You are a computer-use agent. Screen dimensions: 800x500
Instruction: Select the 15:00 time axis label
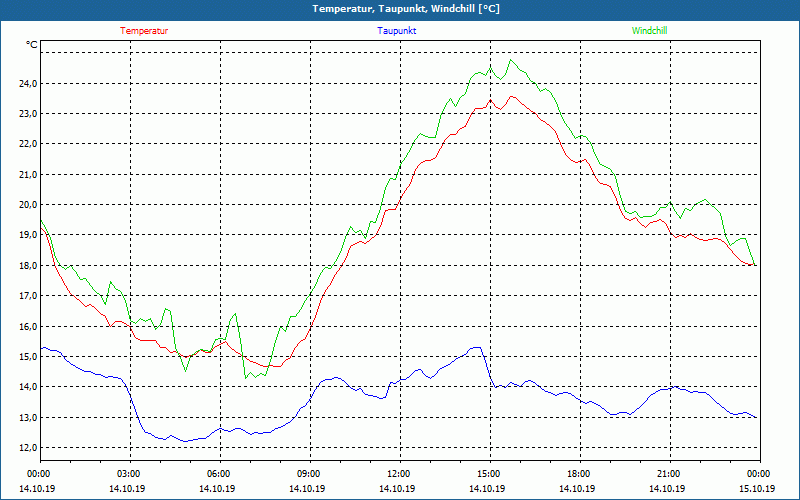click(x=489, y=473)
